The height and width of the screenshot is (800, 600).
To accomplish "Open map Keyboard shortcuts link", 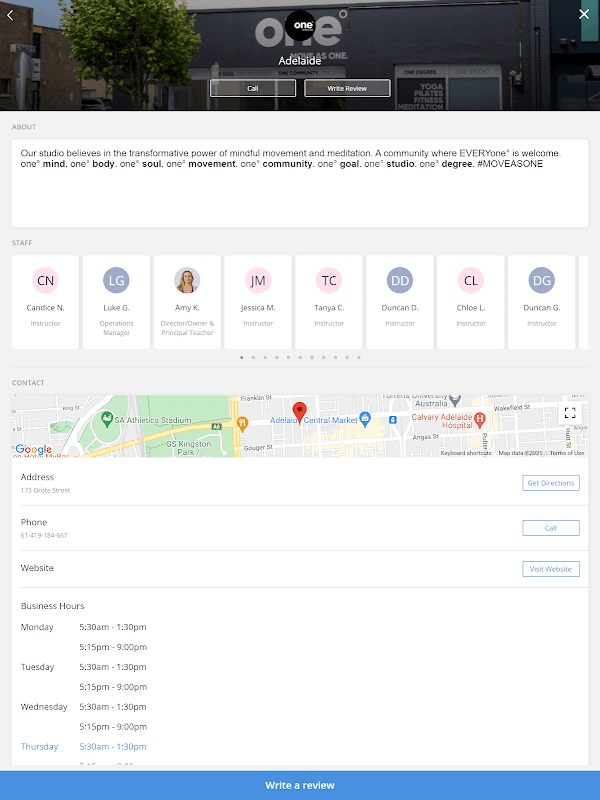I will (466, 453).
